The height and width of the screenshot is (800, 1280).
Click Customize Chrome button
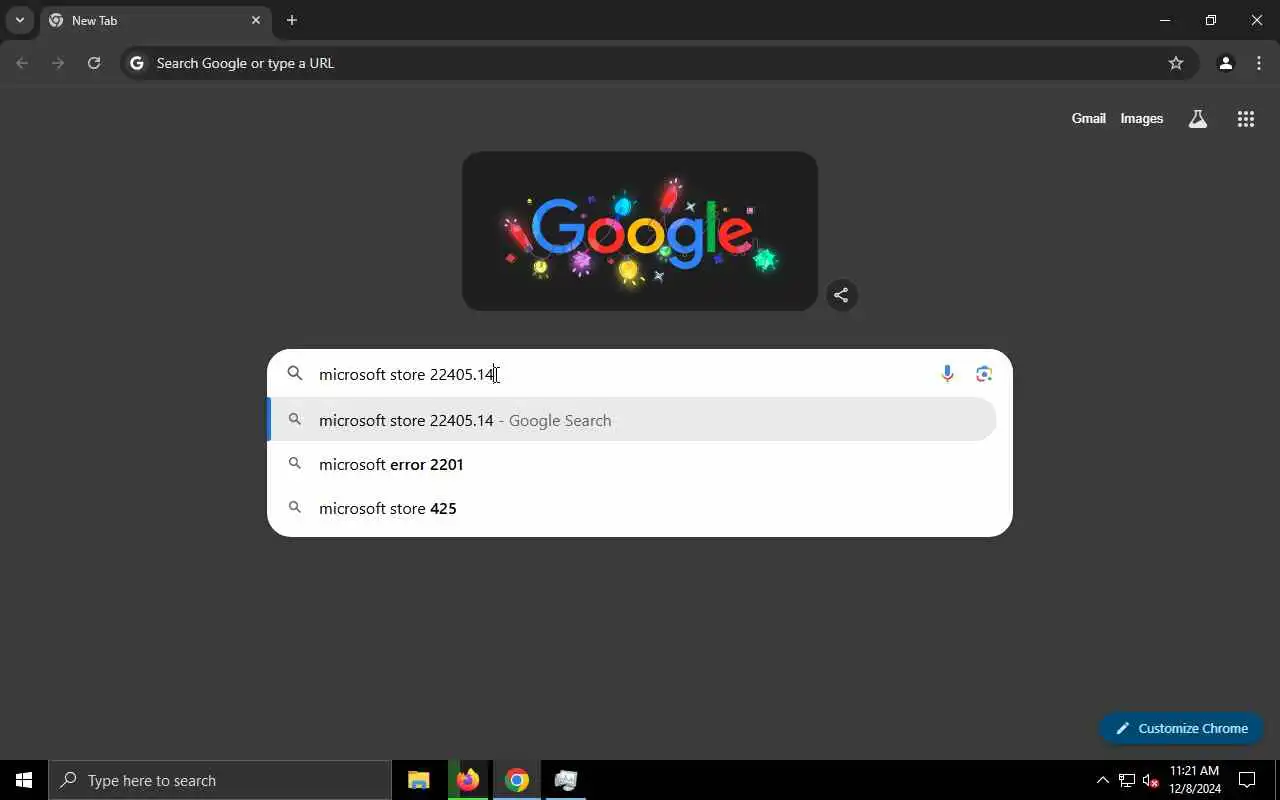tap(1181, 728)
